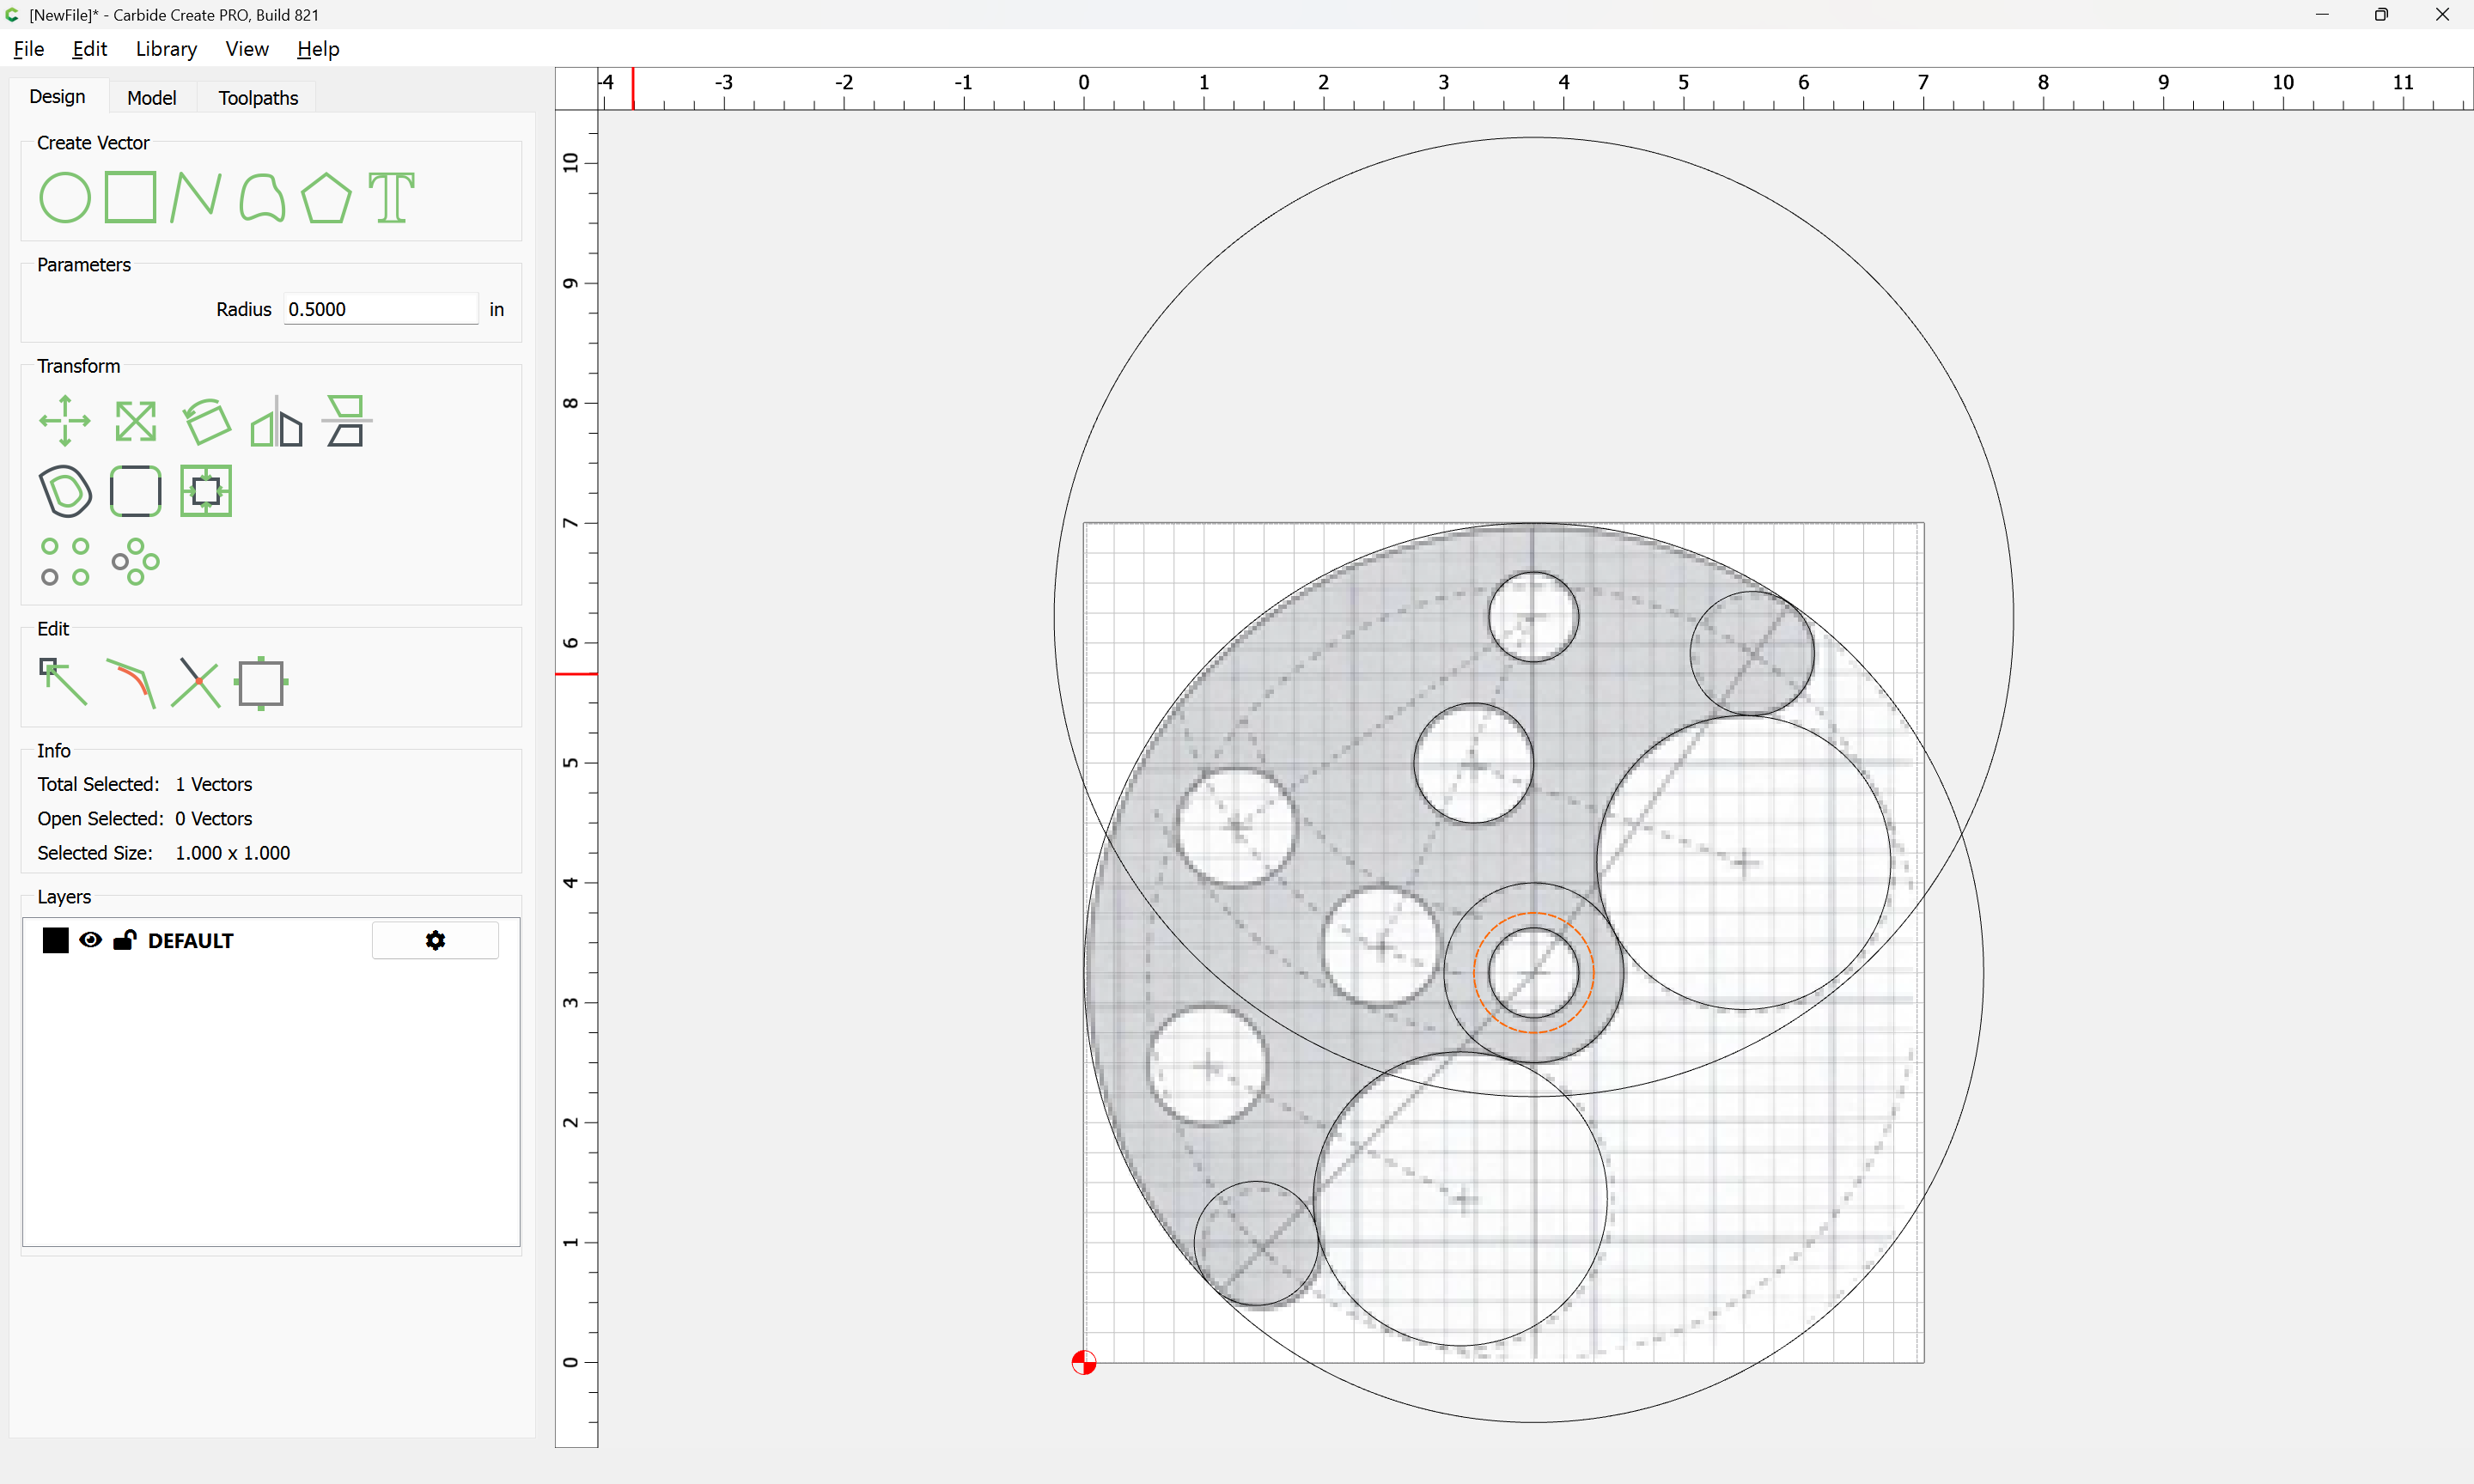Screen dimensions: 2474x1484
Task: Activate the Mirror/Flip tool
Action: 276,421
